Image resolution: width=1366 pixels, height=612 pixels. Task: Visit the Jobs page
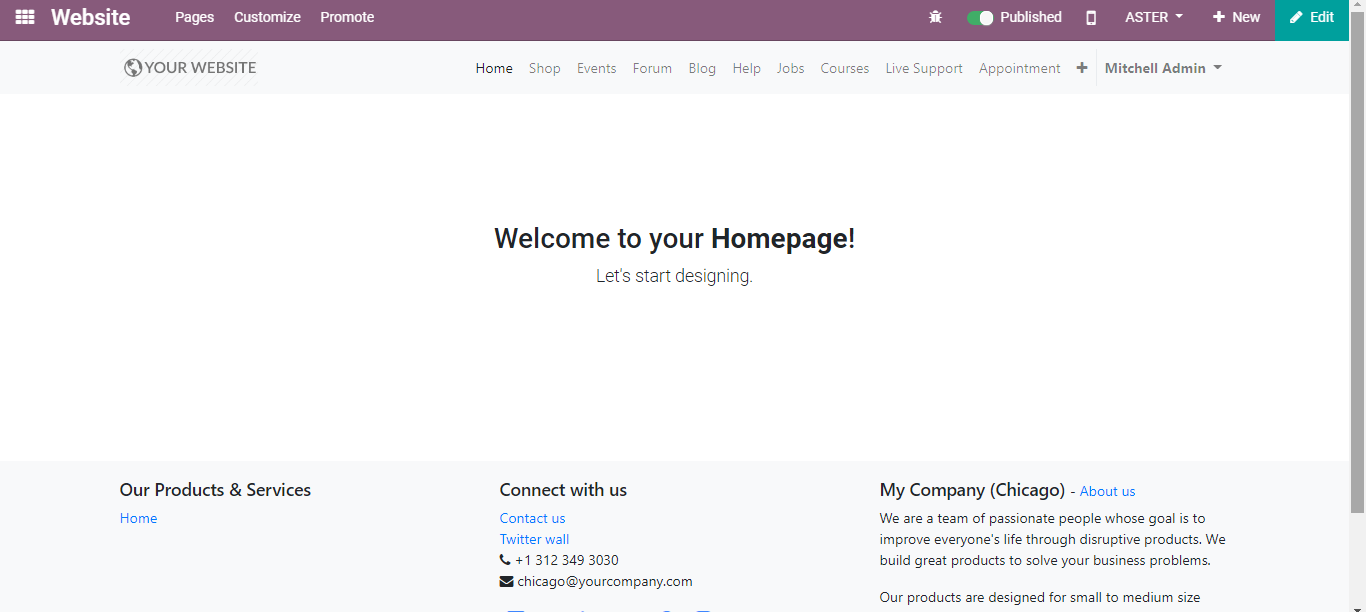tap(791, 68)
